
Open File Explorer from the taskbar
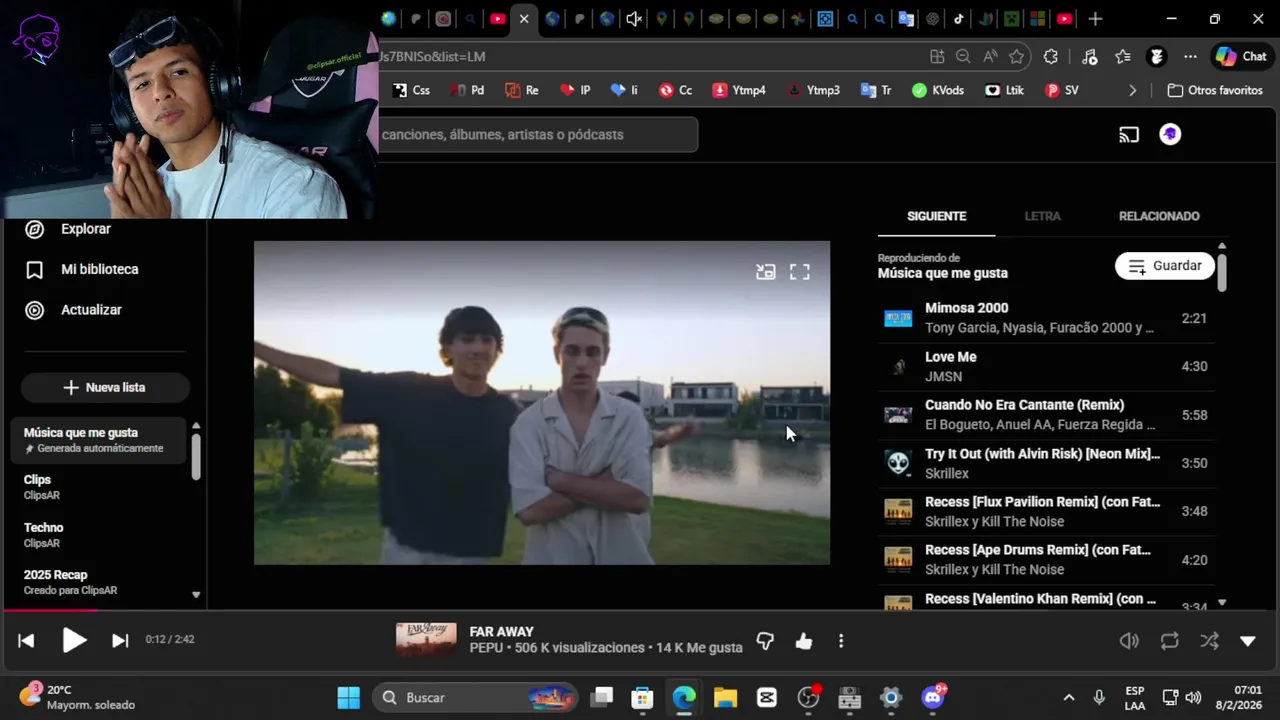725,697
